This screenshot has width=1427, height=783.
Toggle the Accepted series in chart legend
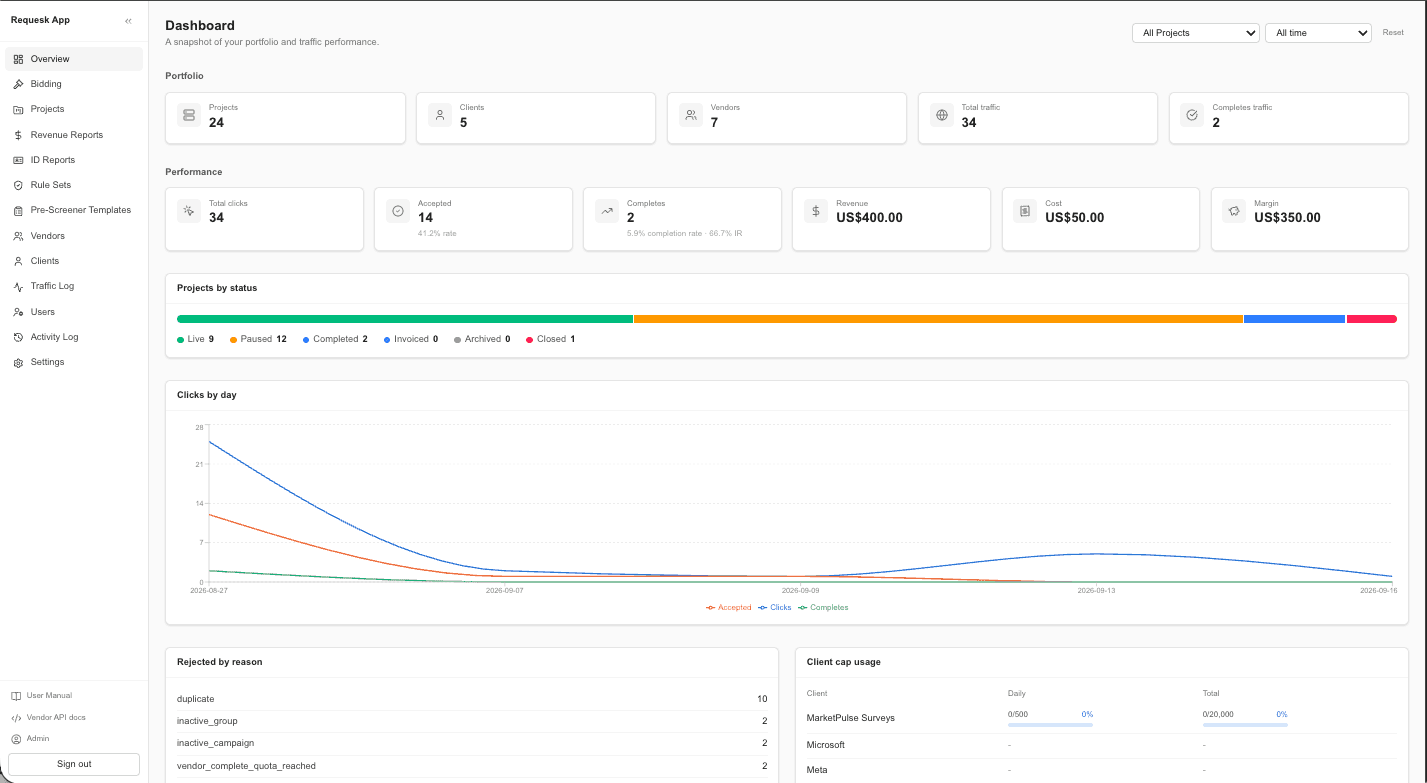728,607
